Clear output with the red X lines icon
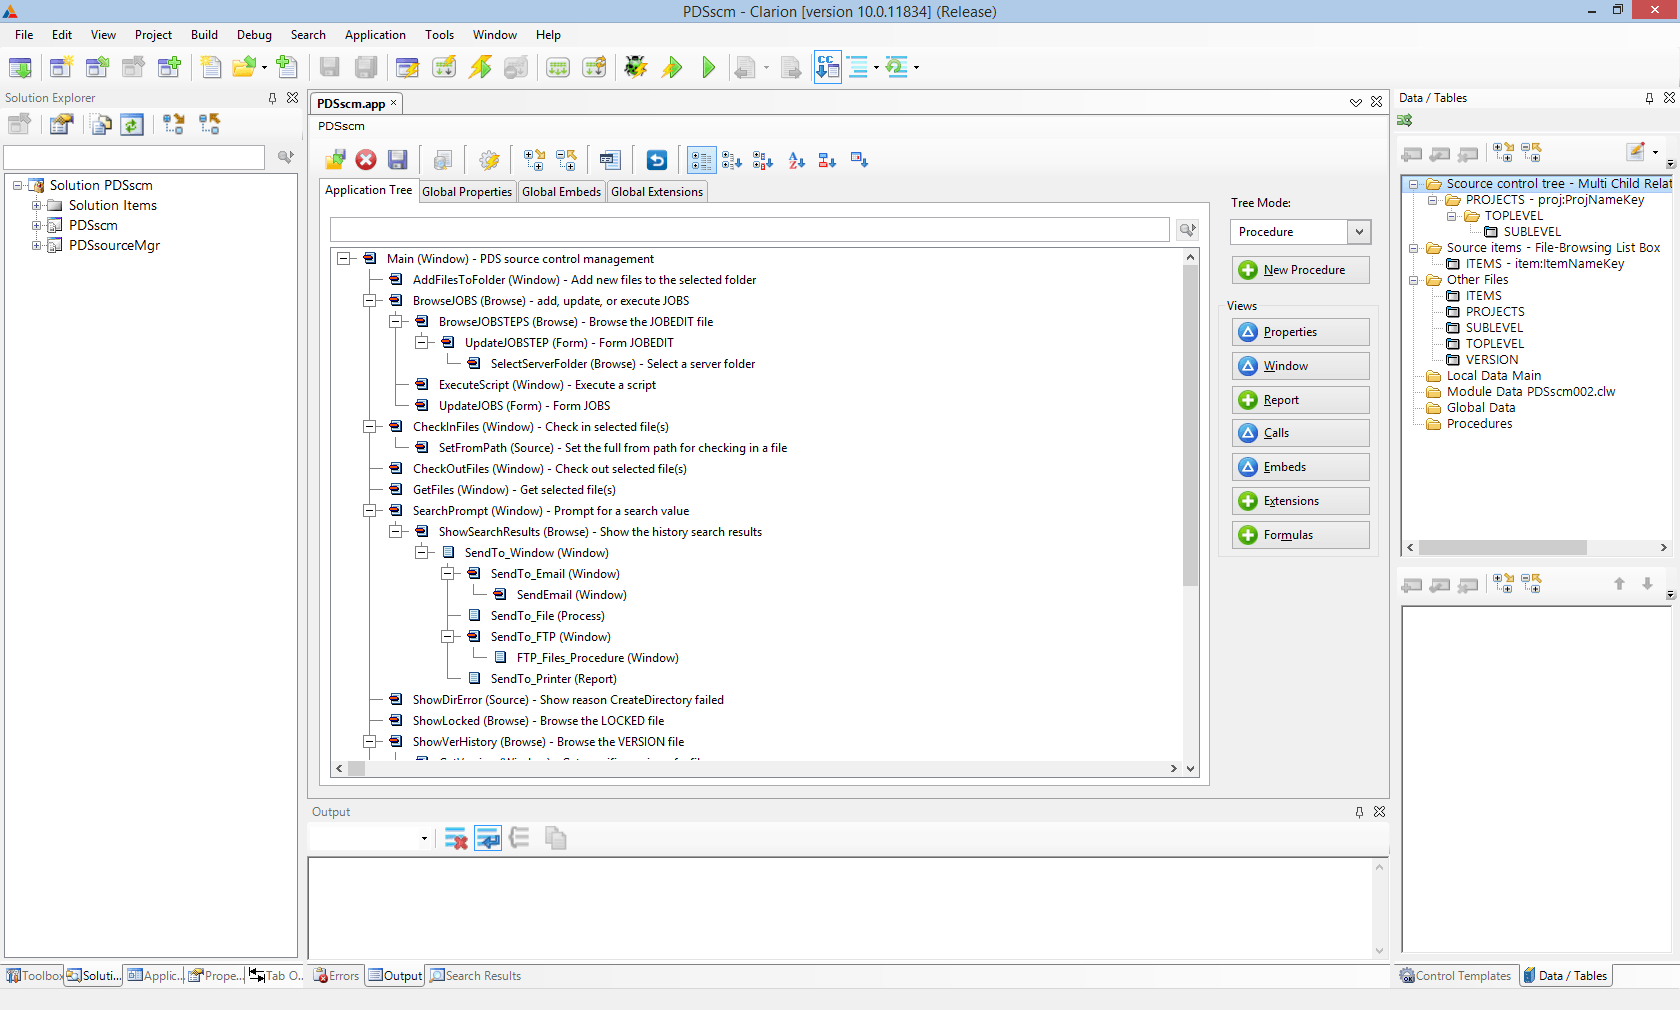This screenshot has height=1010, width=1680. pyautogui.click(x=456, y=839)
